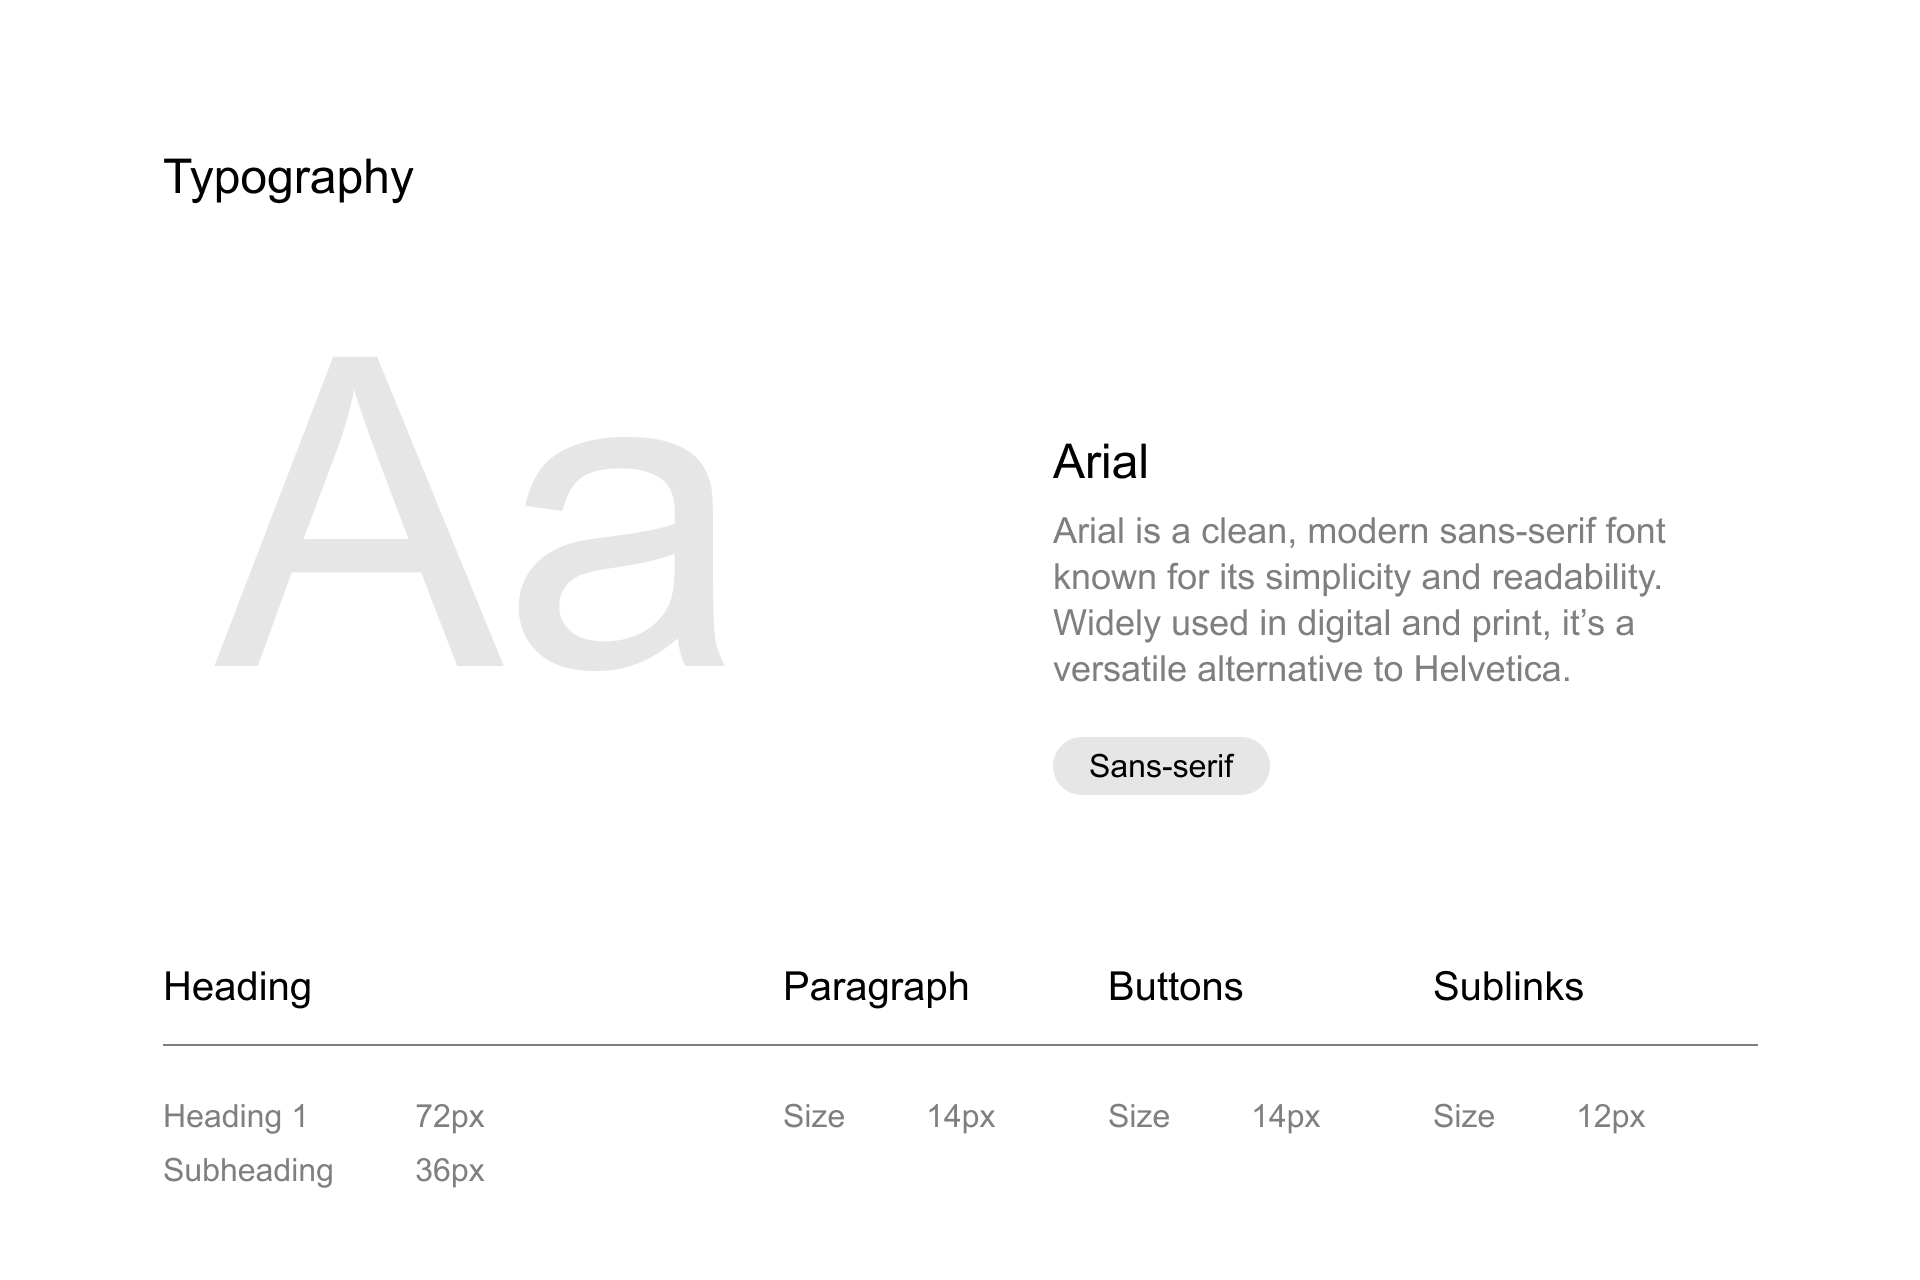
Task: Click the Size label under Buttons
Action: tap(1139, 1116)
